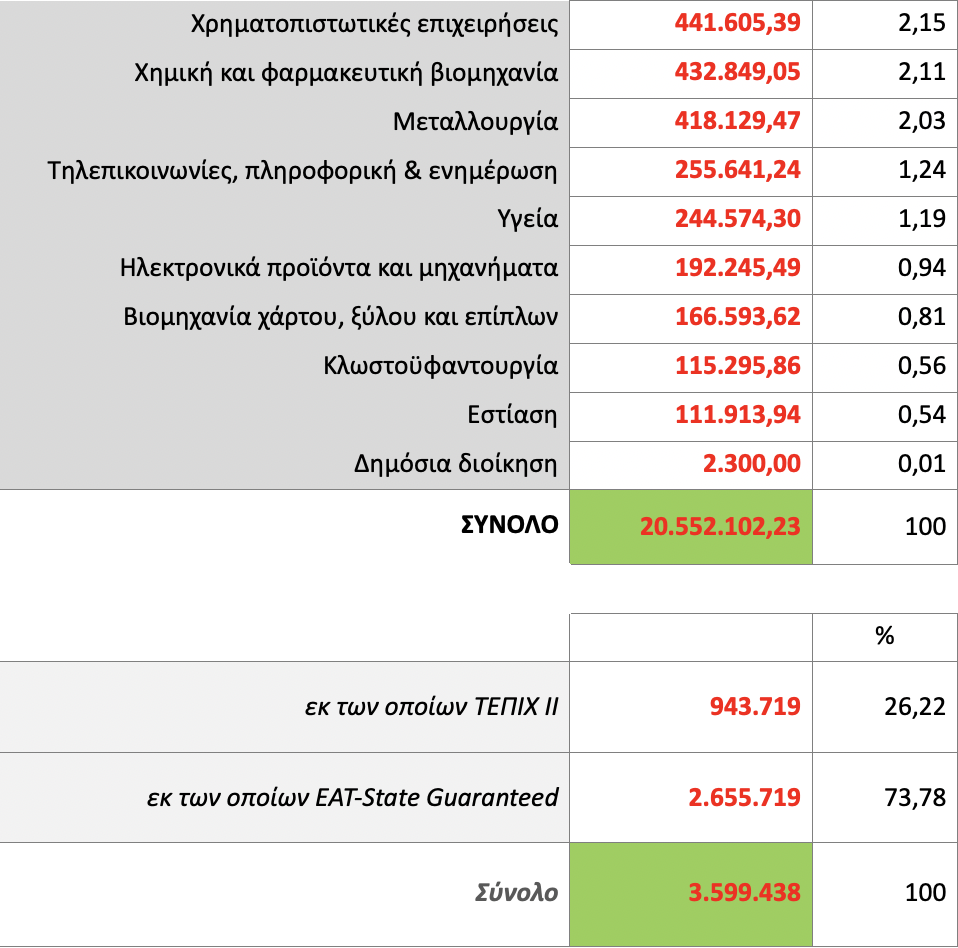The height and width of the screenshot is (948, 958).
Task: Select the Χρηματοπιστωτικές επιχειρήσεις label cell
Action: coord(374,23)
